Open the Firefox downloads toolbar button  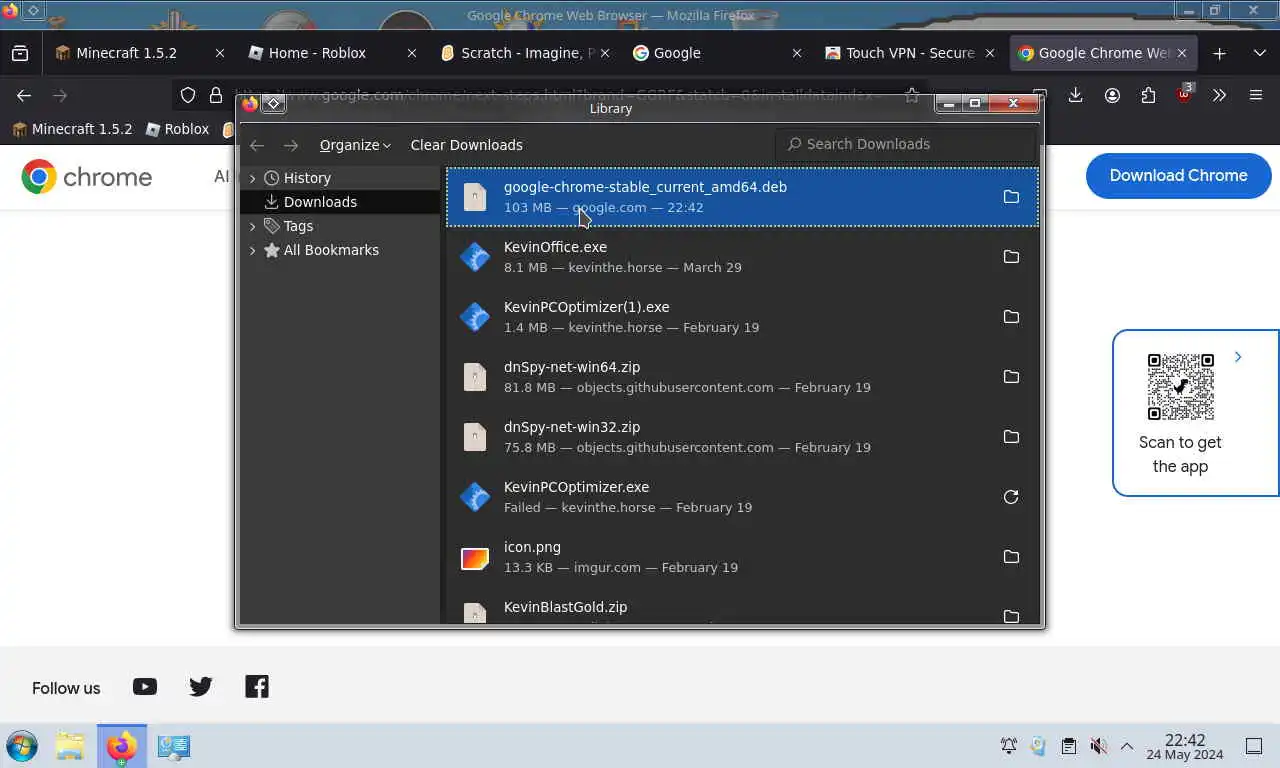click(1075, 95)
